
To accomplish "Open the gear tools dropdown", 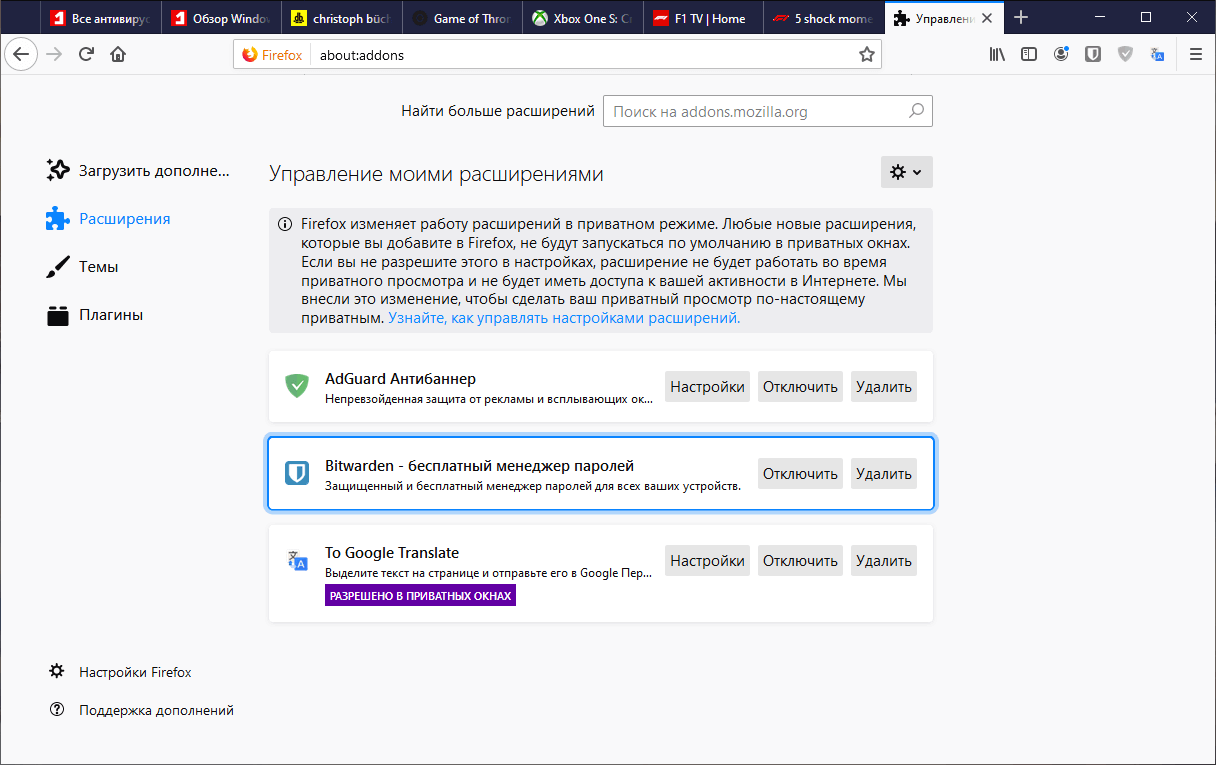I will (905, 171).
